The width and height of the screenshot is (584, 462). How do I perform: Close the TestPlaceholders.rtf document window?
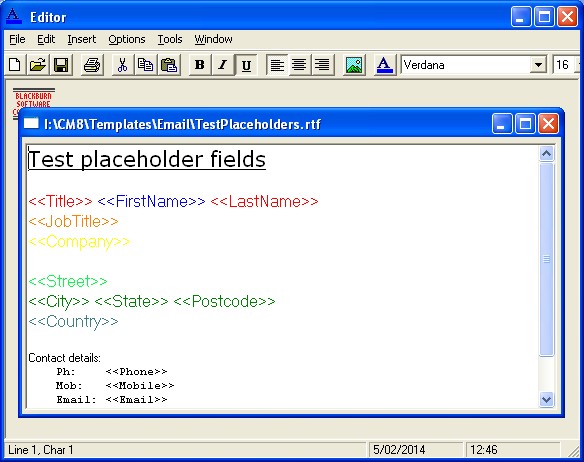pos(548,123)
